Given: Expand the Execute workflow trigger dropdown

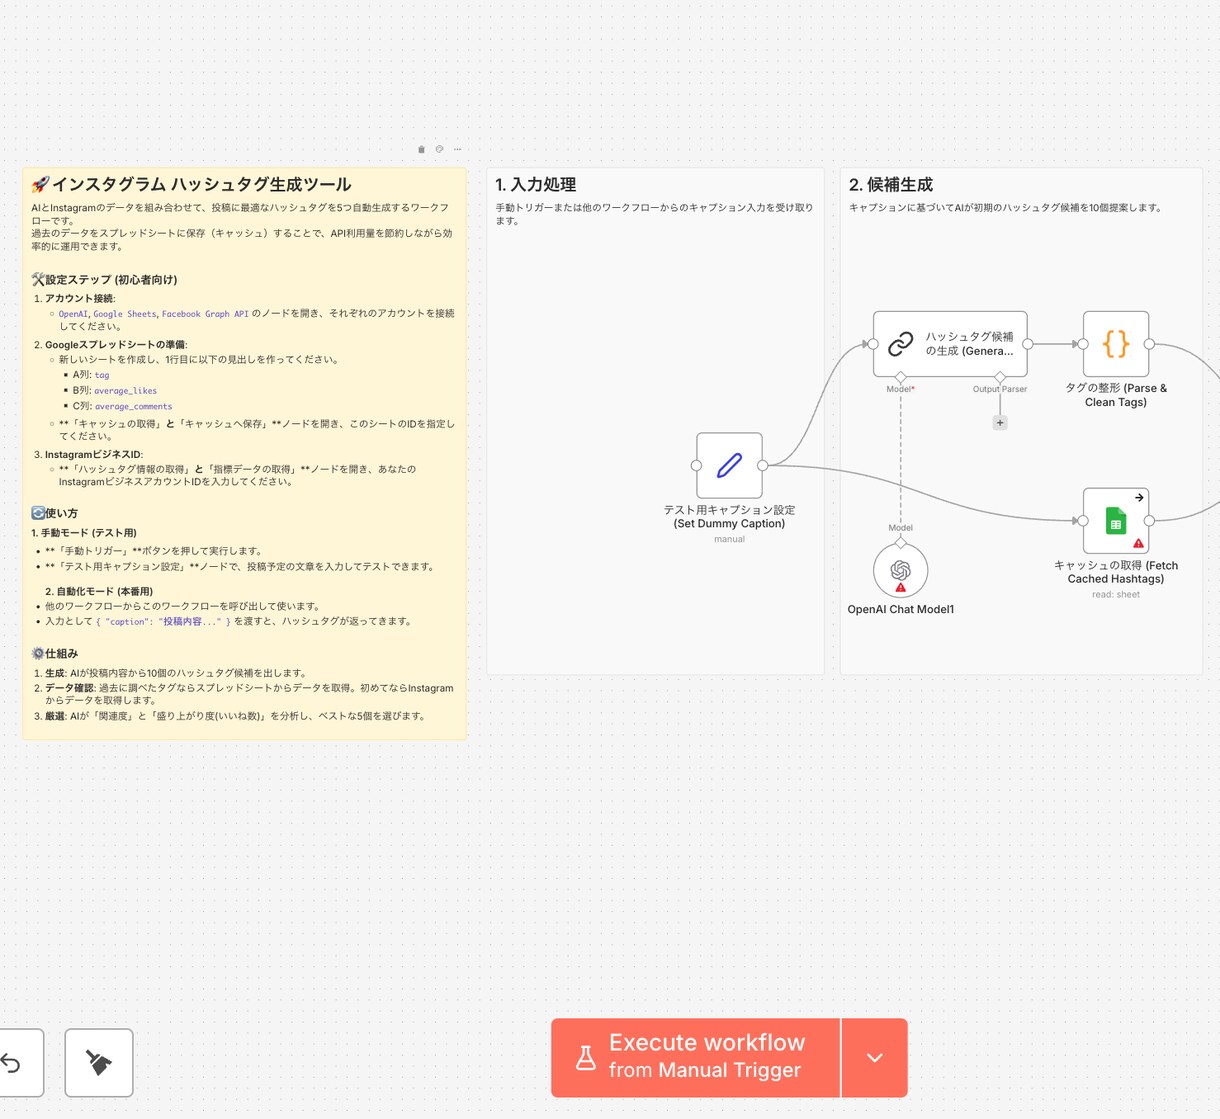Looking at the screenshot, I should [x=875, y=1057].
